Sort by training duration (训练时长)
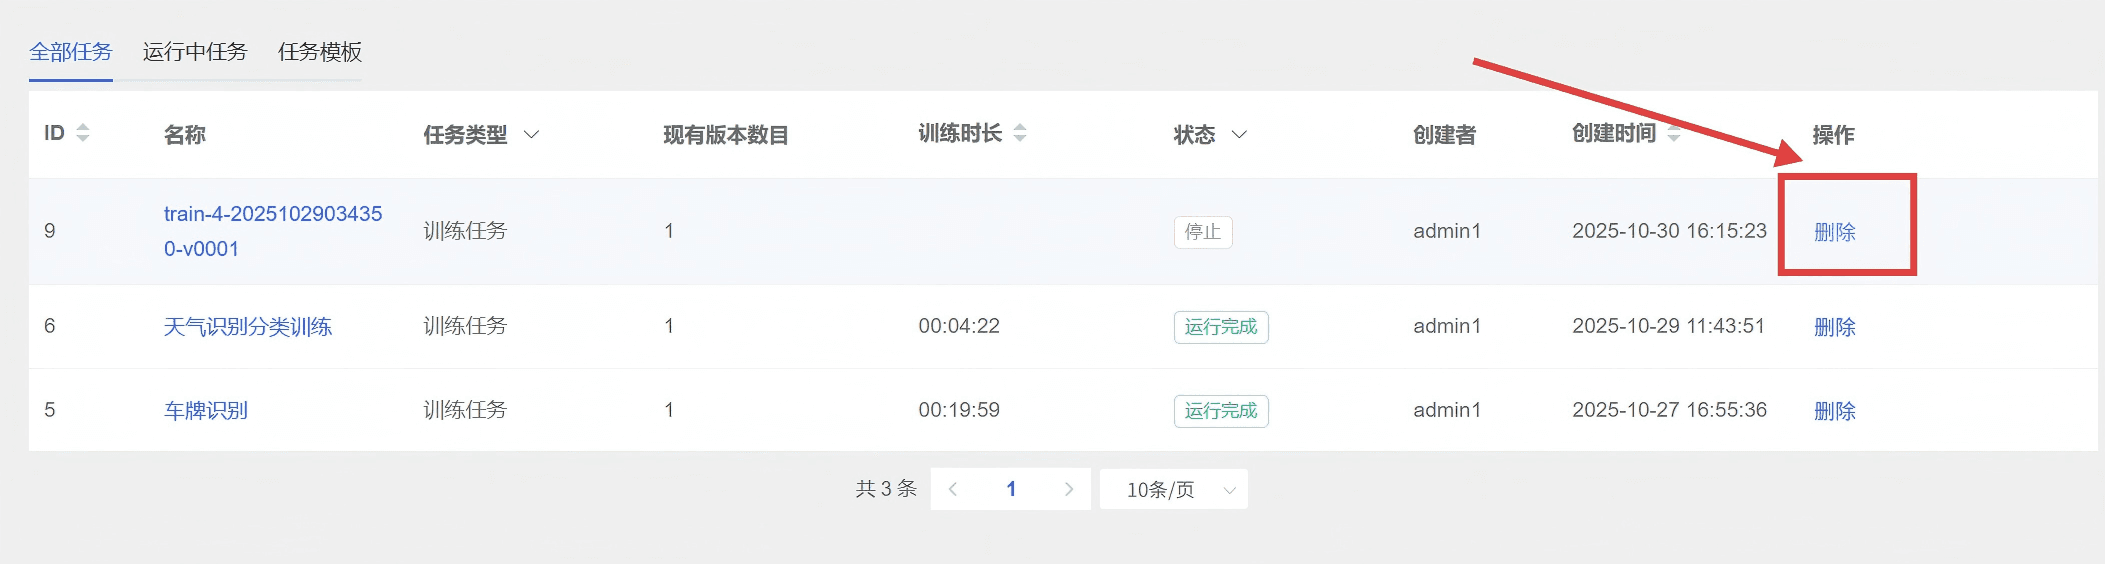Viewport: 2105px width, 564px height. [1019, 133]
